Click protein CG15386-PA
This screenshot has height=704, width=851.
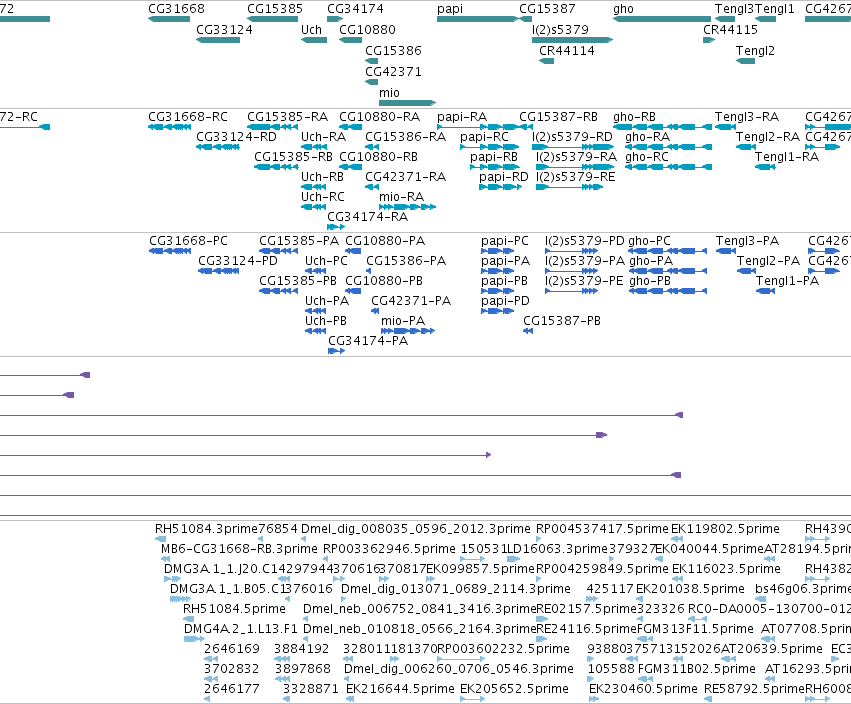coord(406,261)
